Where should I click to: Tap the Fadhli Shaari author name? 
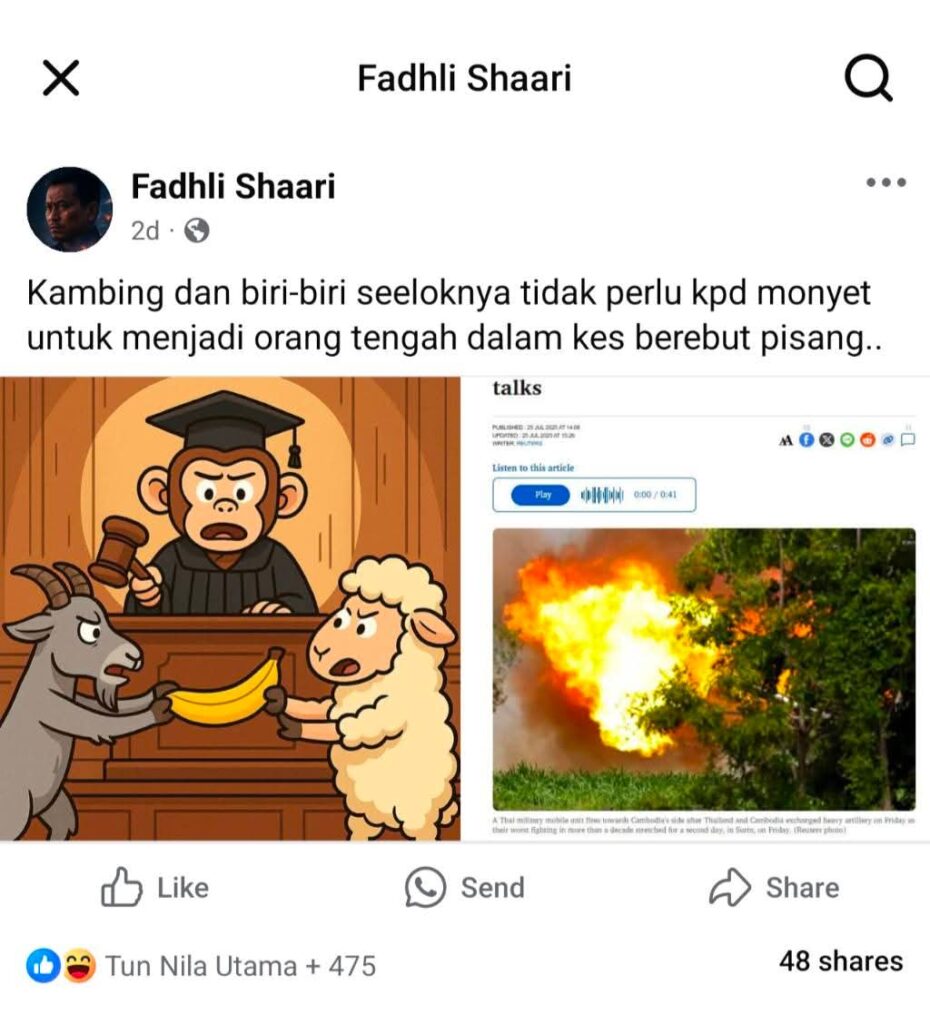(x=233, y=187)
